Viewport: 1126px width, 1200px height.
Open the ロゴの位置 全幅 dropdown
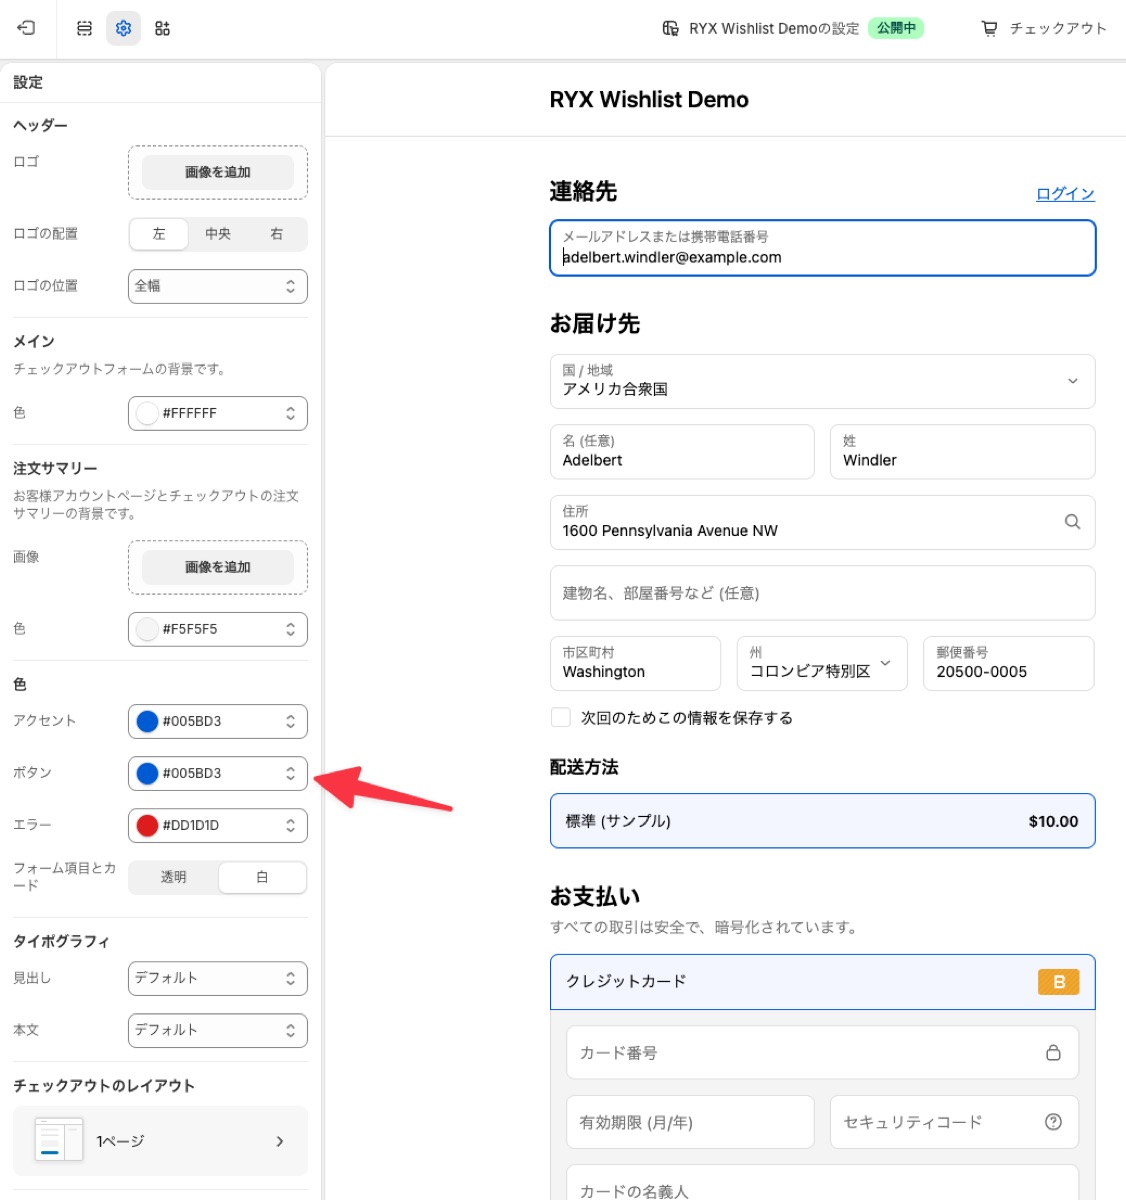click(218, 286)
